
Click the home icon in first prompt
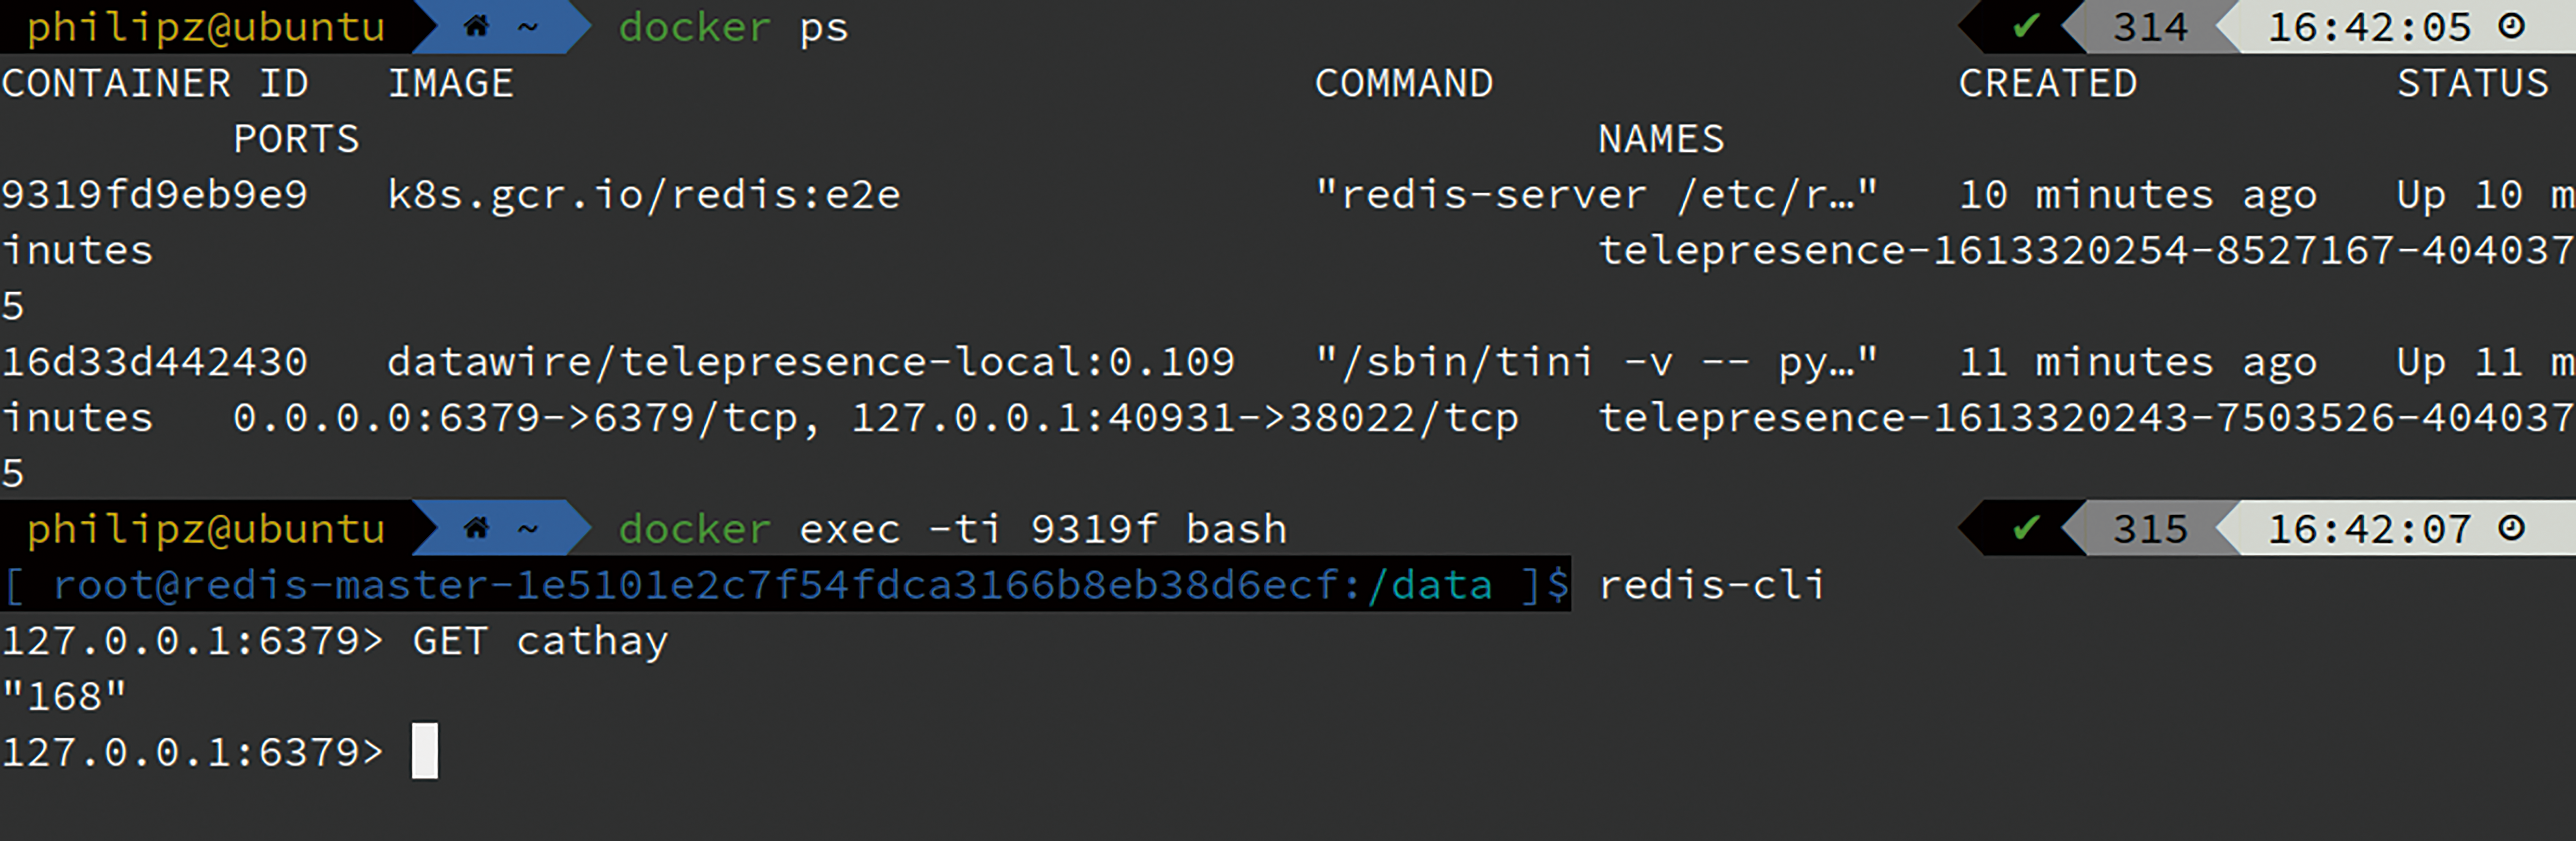pyautogui.click(x=476, y=26)
